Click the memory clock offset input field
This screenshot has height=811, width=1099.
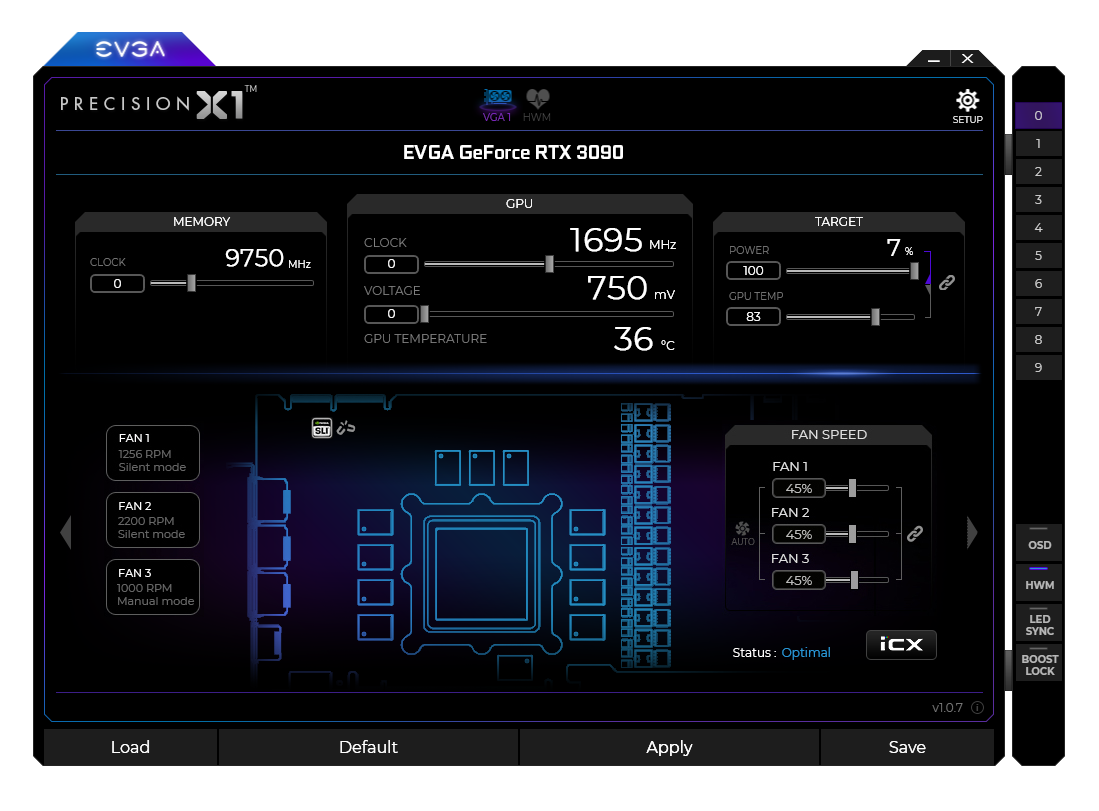117,283
